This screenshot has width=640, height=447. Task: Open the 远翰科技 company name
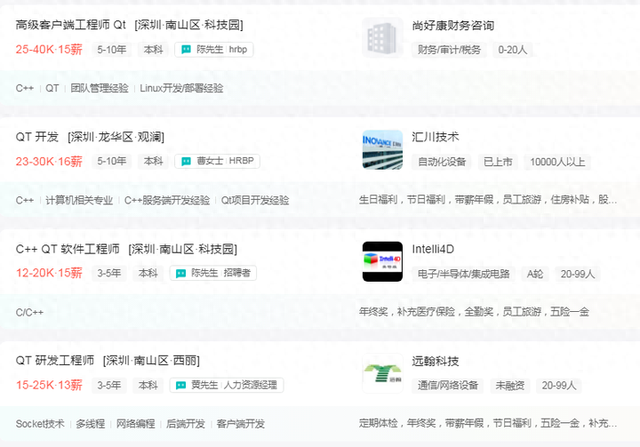tap(436, 361)
